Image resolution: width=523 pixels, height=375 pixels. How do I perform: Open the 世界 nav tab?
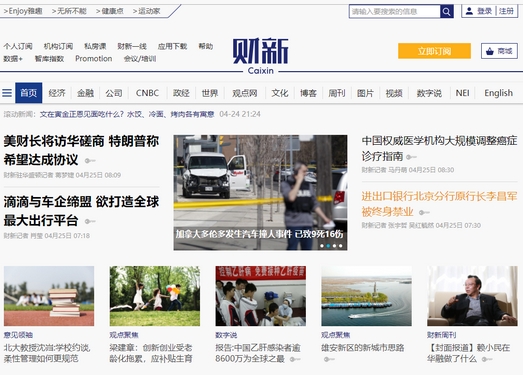(210, 93)
